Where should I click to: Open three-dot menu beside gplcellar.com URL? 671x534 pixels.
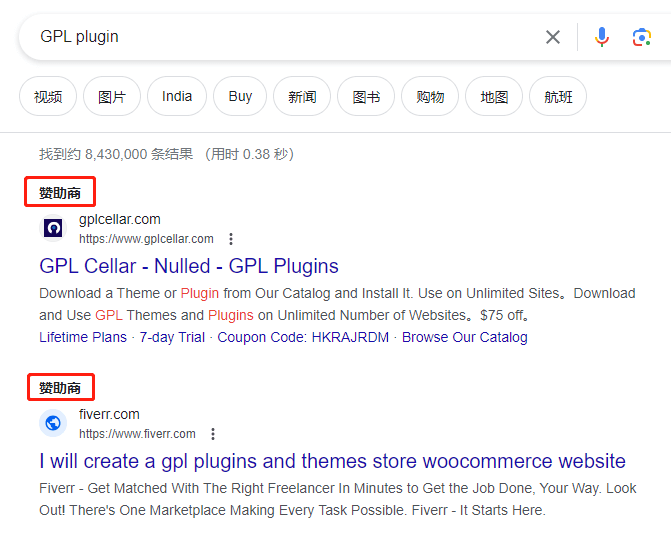[x=231, y=239]
